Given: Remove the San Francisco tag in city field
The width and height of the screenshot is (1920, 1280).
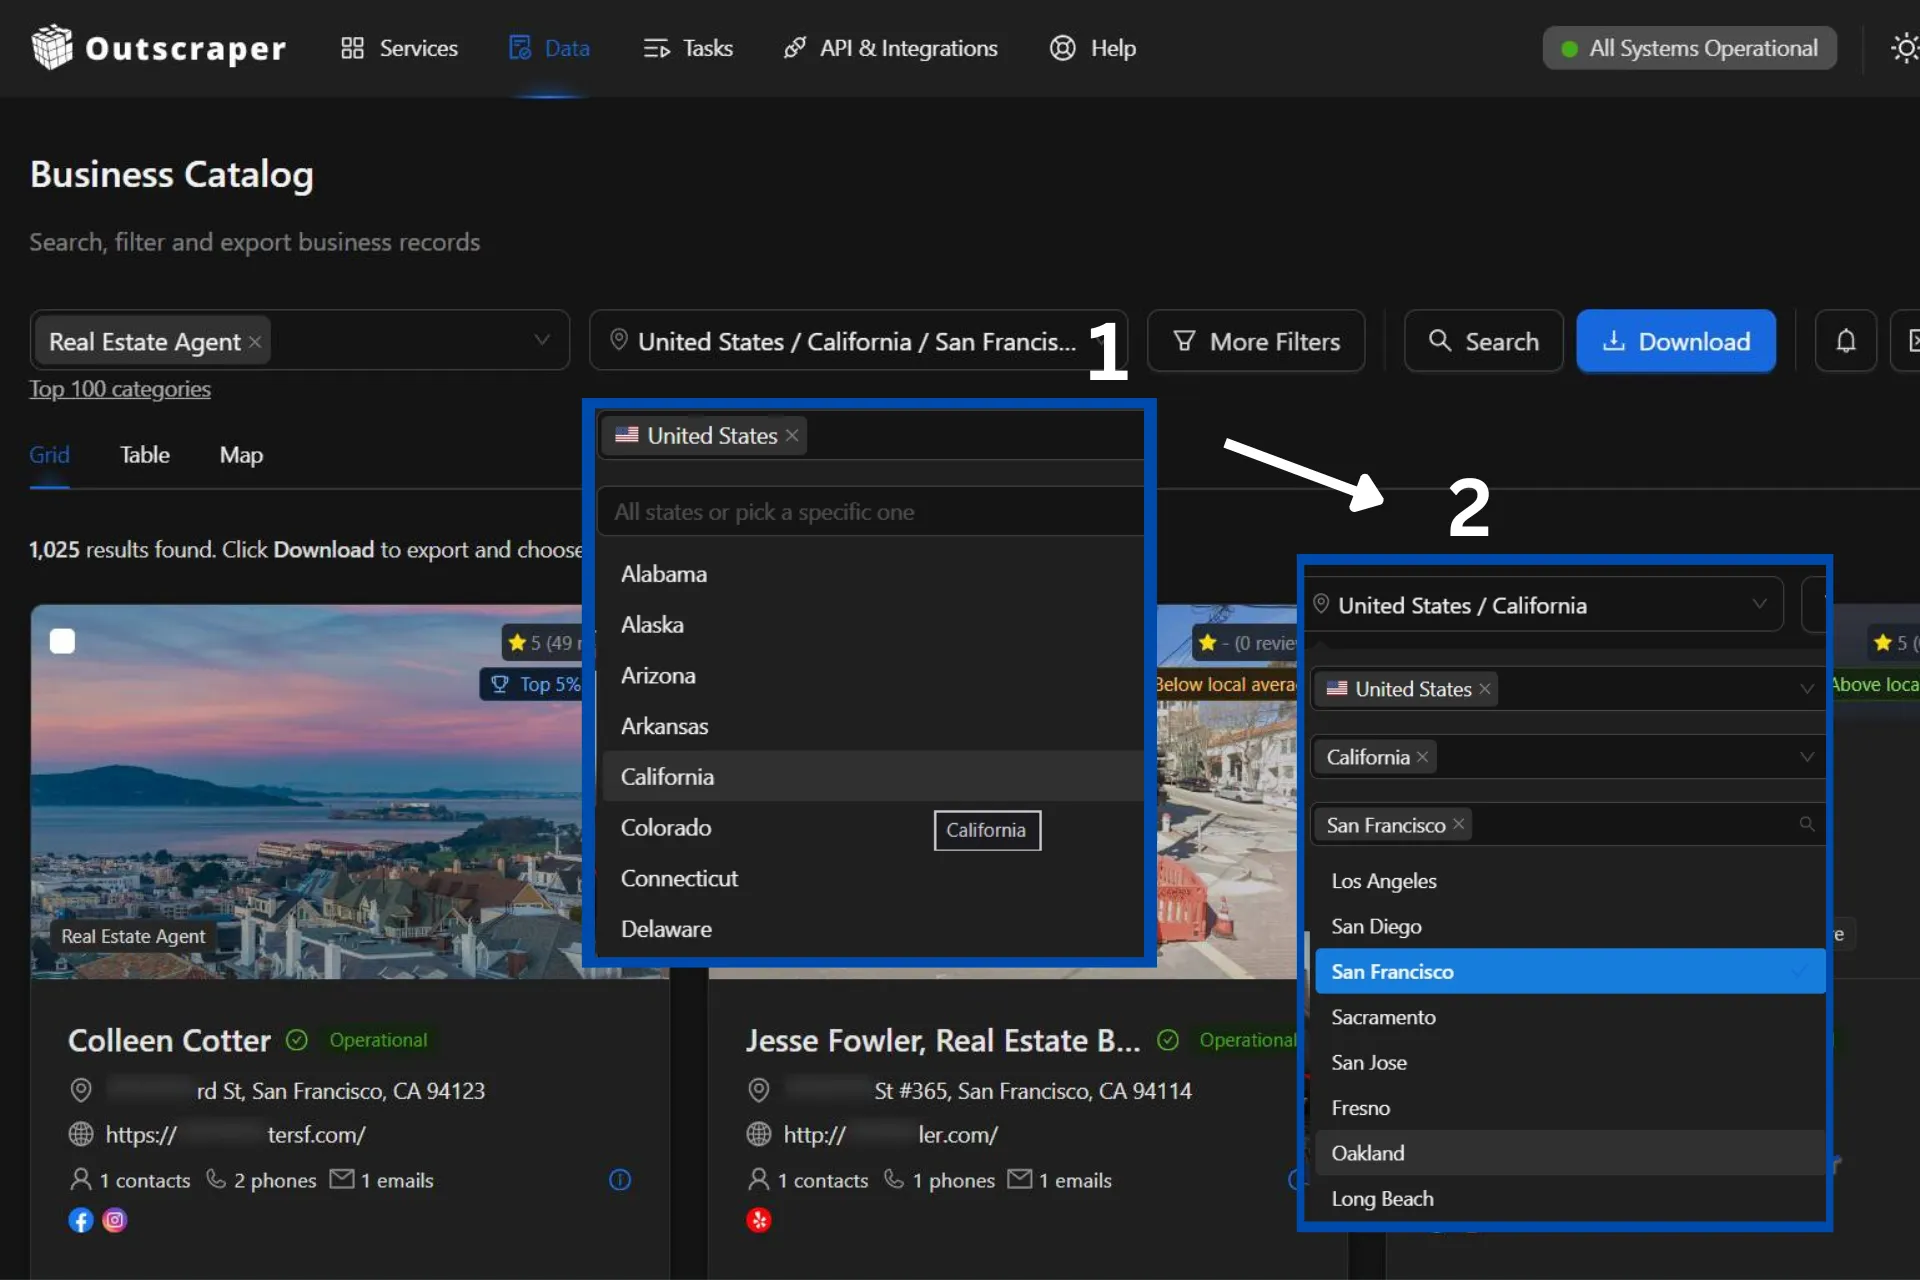Looking at the screenshot, I should pos(1458,824).
